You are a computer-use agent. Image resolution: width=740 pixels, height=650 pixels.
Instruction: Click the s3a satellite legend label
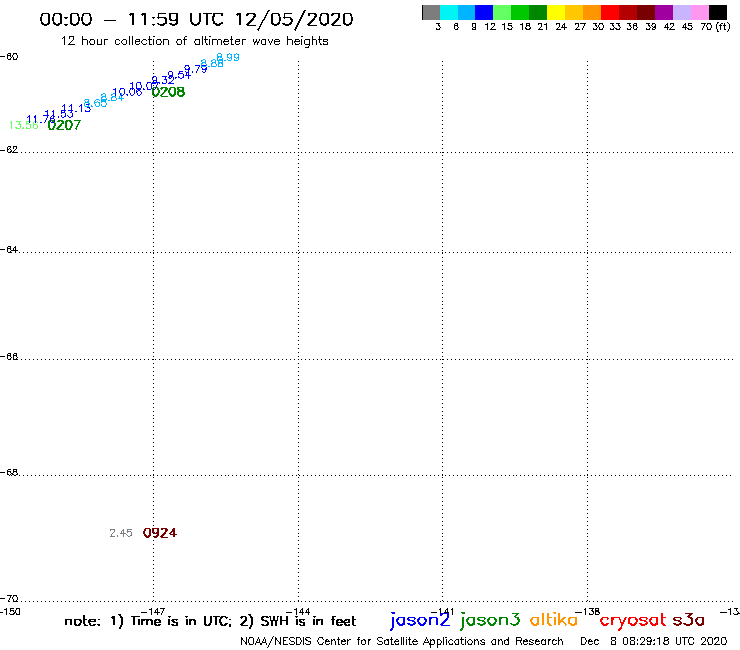689,620
